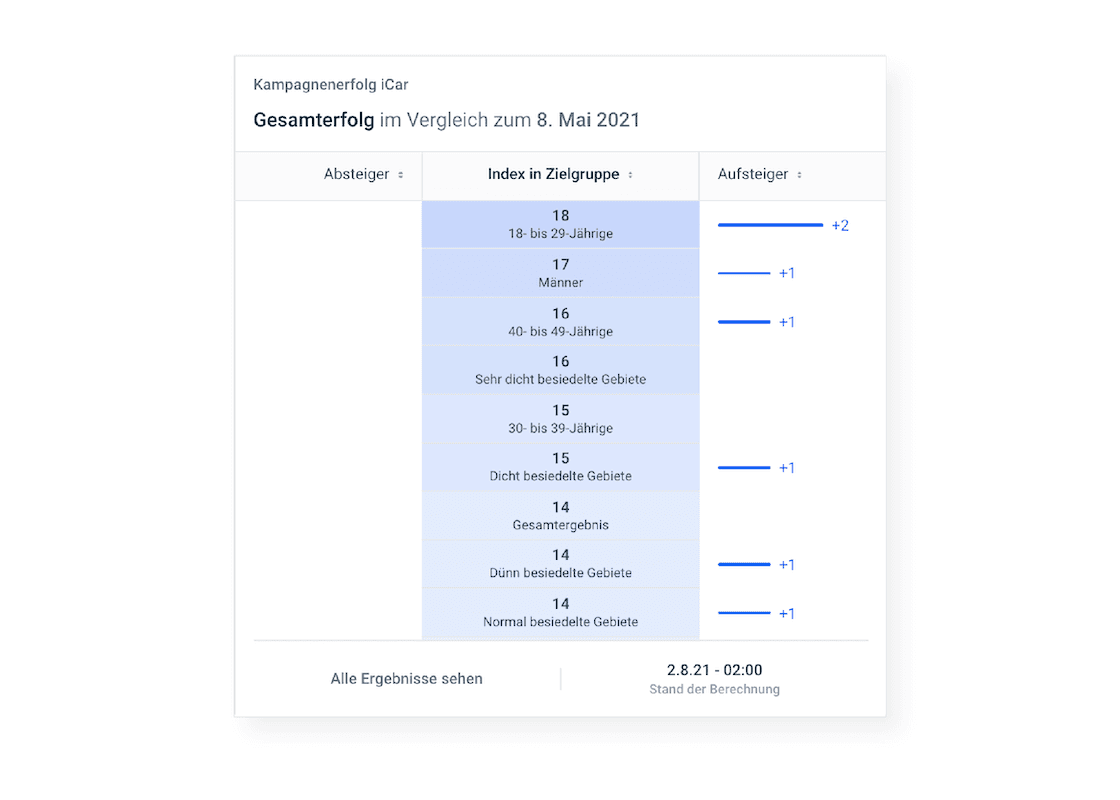Select the 18- bis 29-Jährige row
The image size is (1120, 800).
click(560, 224)
